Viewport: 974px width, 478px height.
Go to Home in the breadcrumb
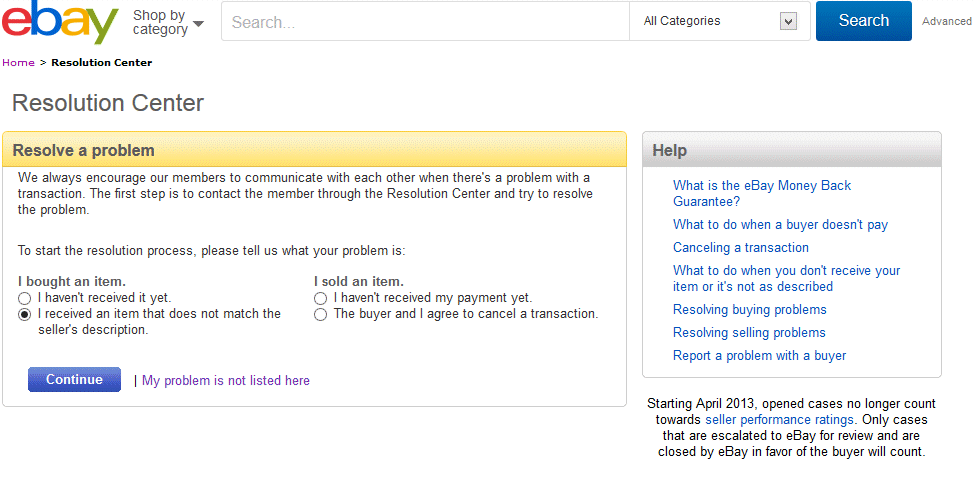coord(18,63)
